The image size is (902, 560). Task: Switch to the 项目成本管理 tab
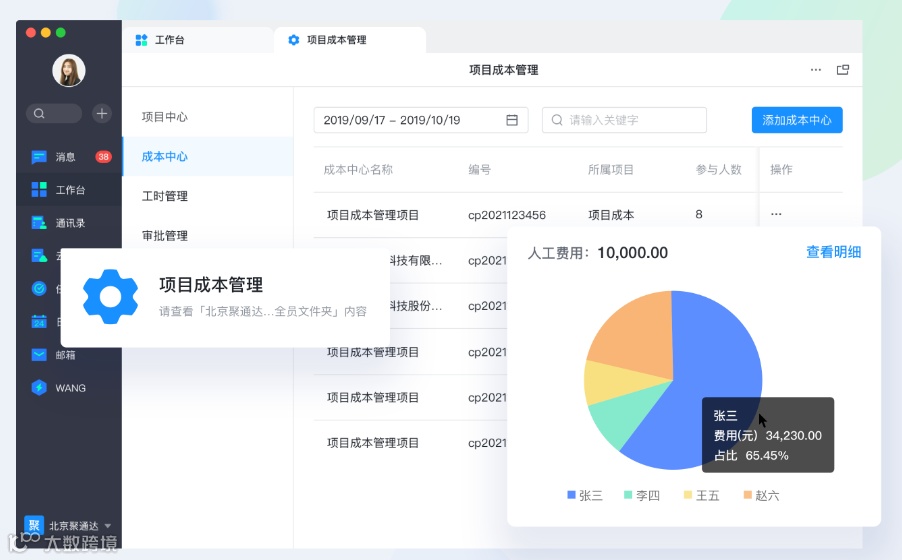tap(350, 40)
